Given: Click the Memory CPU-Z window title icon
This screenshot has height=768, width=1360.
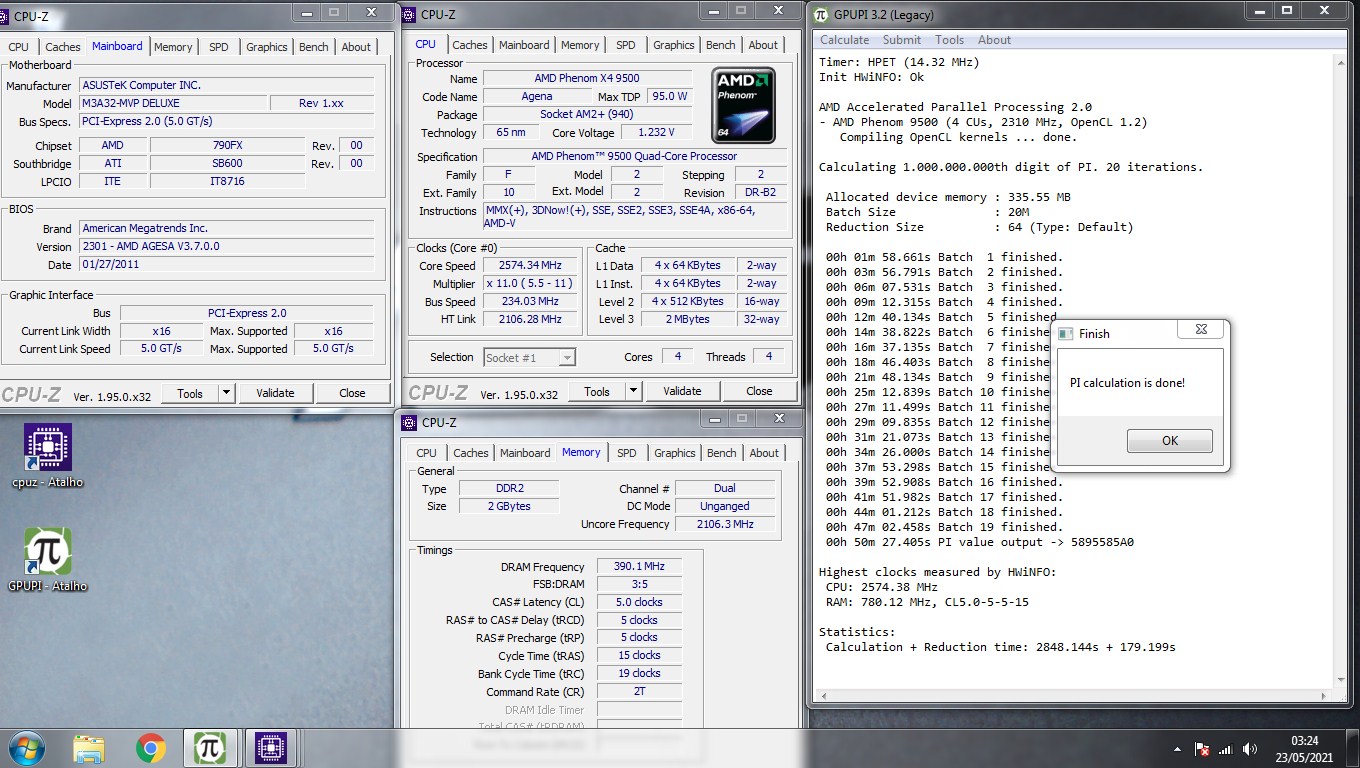Looking at the screenshot, I should coord(409,423).
